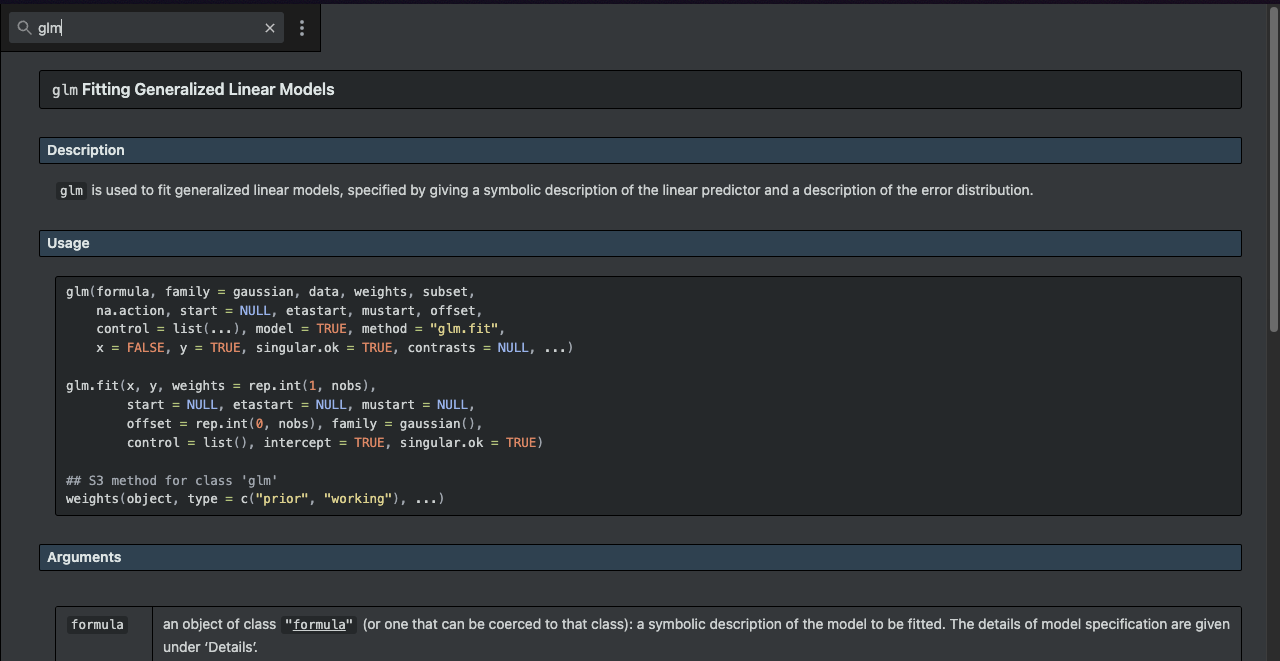Click the weights(object, type) usage line

[254, 498]
